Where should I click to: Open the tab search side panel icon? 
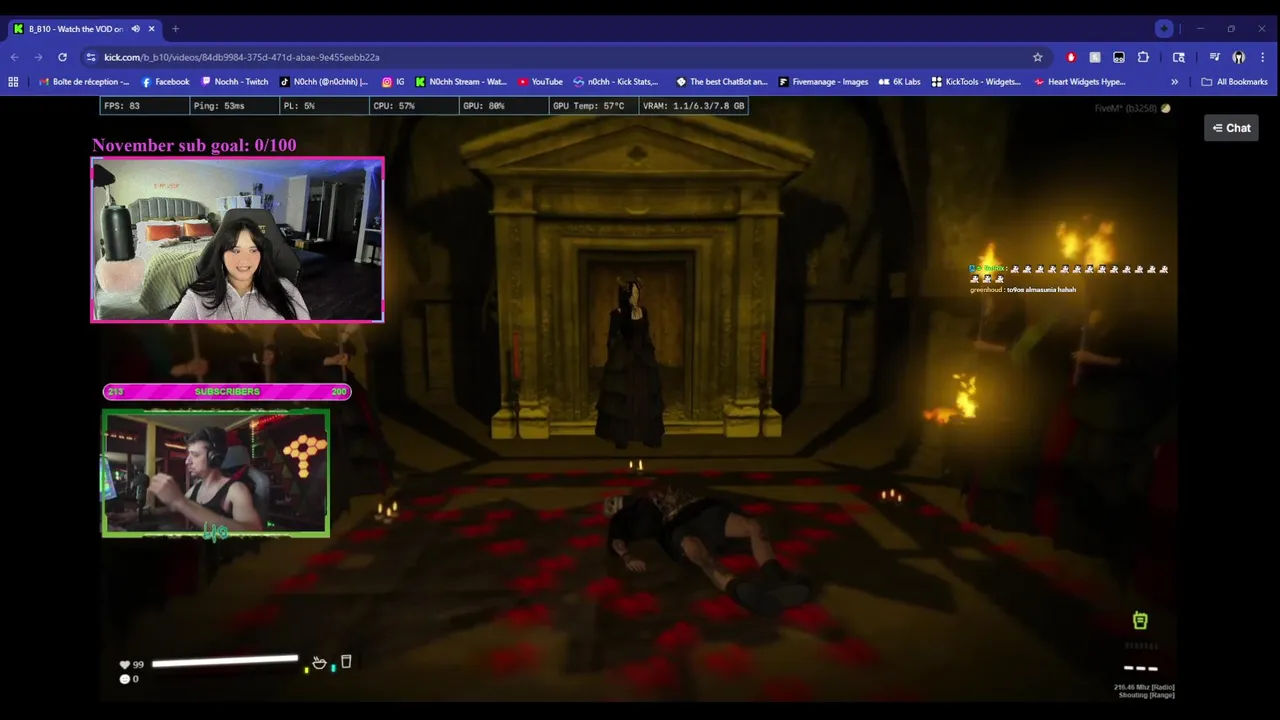click(x=1179, y=57)
